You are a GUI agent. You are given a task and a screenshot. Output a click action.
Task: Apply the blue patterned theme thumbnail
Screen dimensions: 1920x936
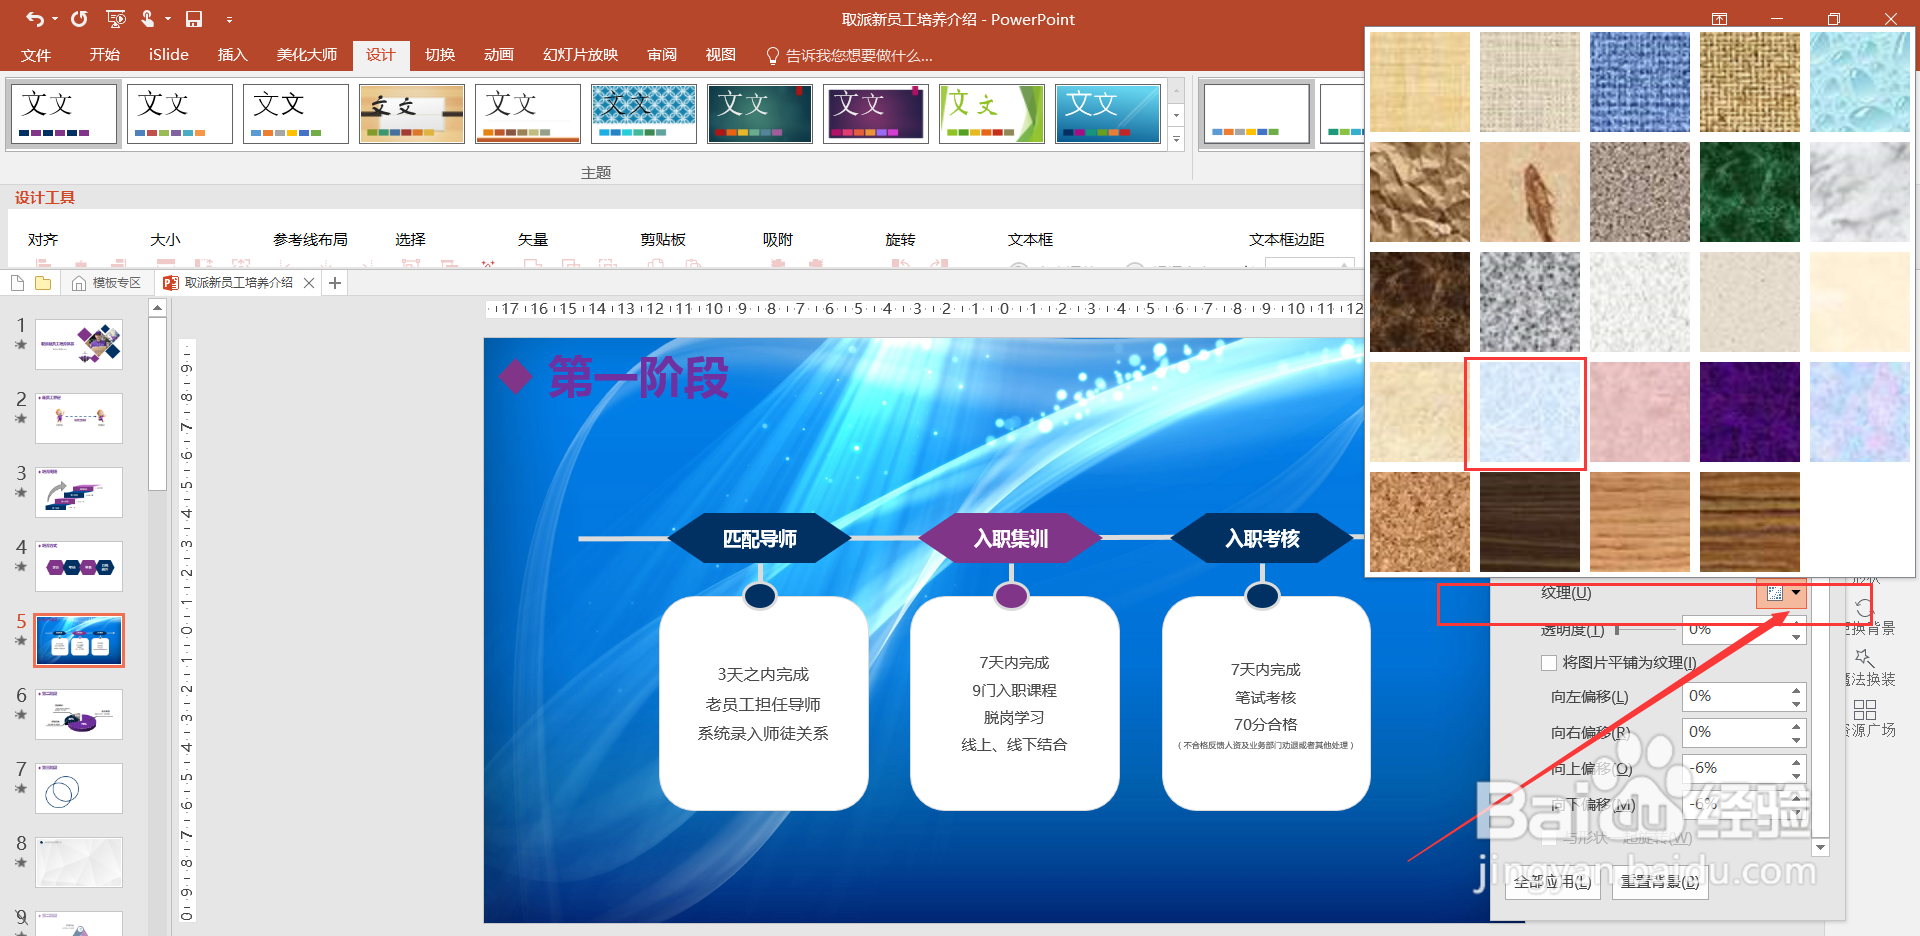[644, 114]
